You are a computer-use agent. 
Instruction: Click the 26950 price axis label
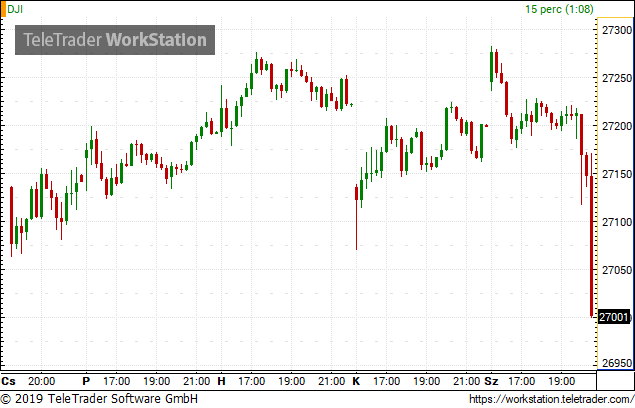(617, 363)
